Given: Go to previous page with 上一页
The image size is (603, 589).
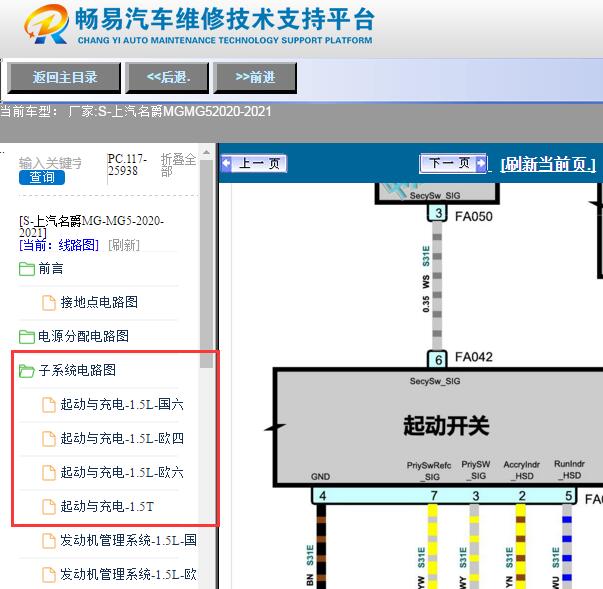Looking at the screenshot, I should [x=254, y=163].
